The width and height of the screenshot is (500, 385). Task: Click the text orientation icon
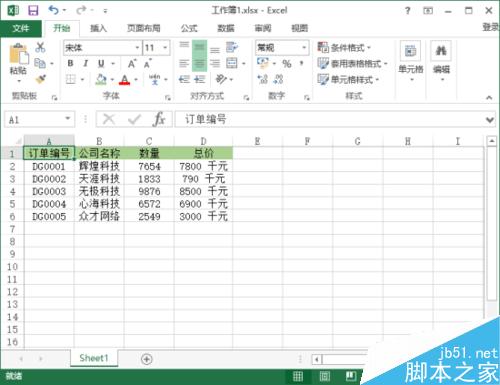(221, 79)
